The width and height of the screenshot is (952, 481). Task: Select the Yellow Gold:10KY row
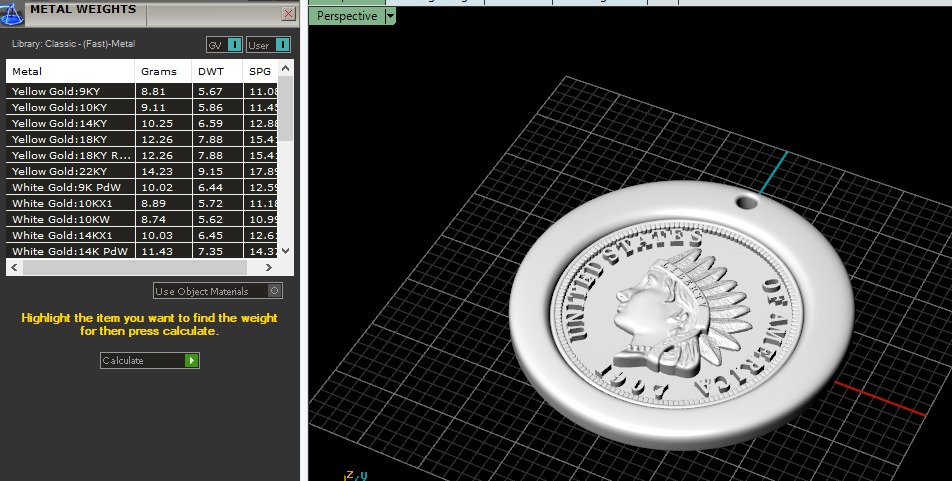click(x=142, y=107)
